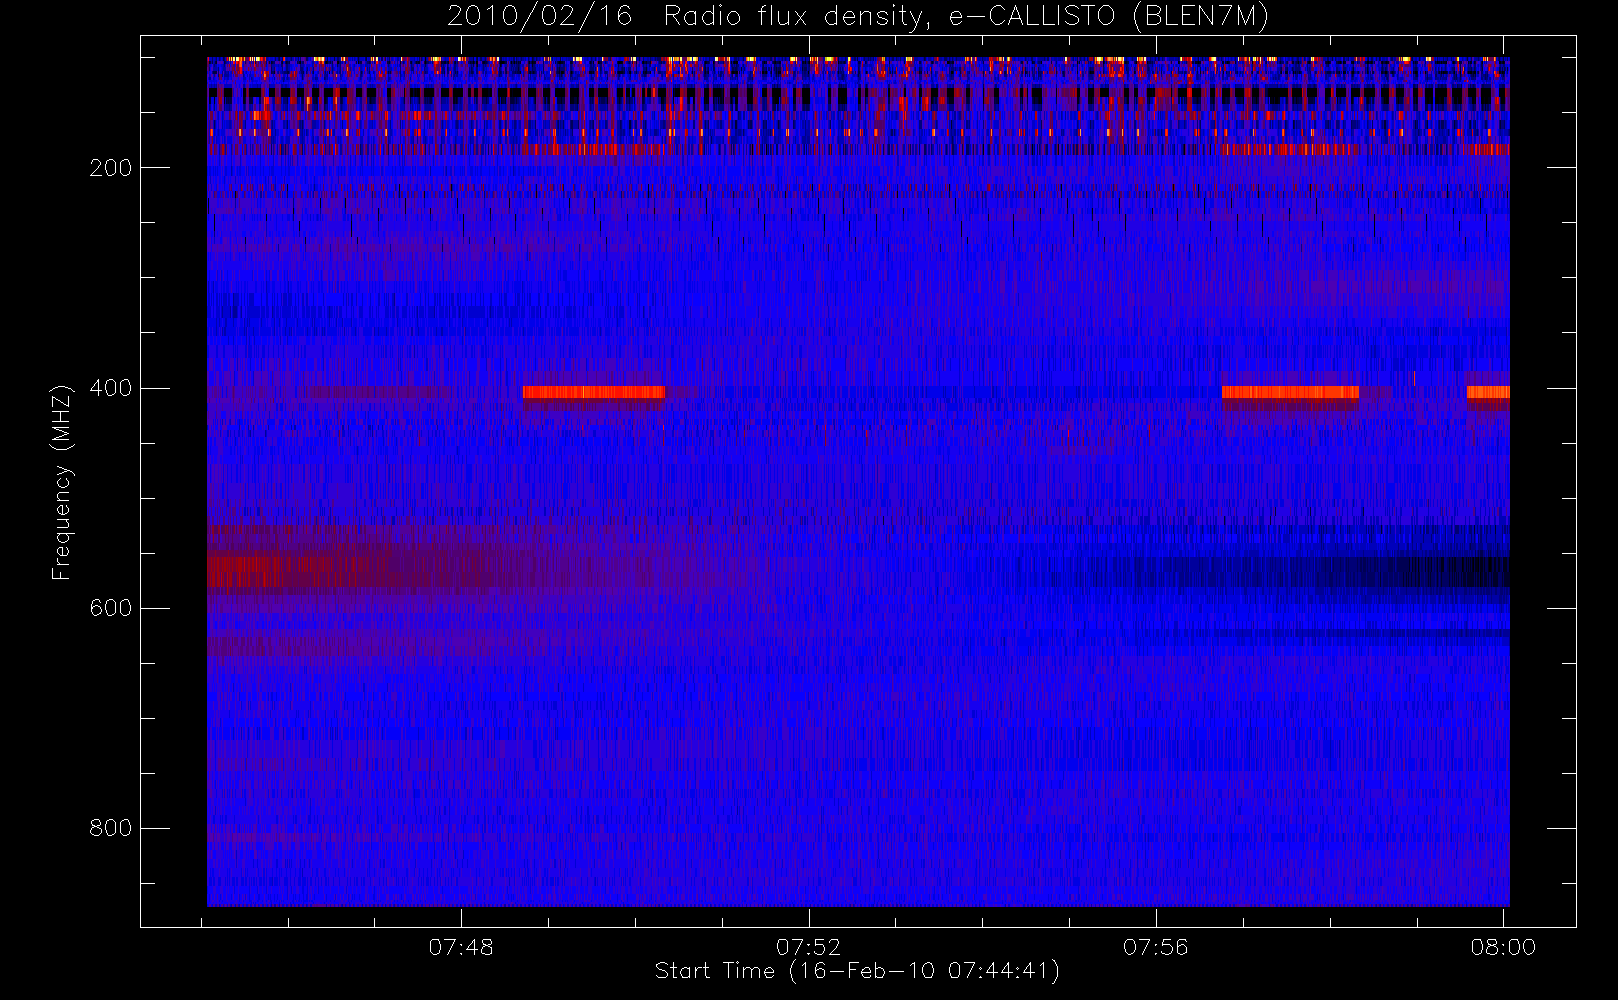Screen dimensions: 1618x1000
Task: Click the 07:56 time tick label
Action: click(x=1155, y=947)
